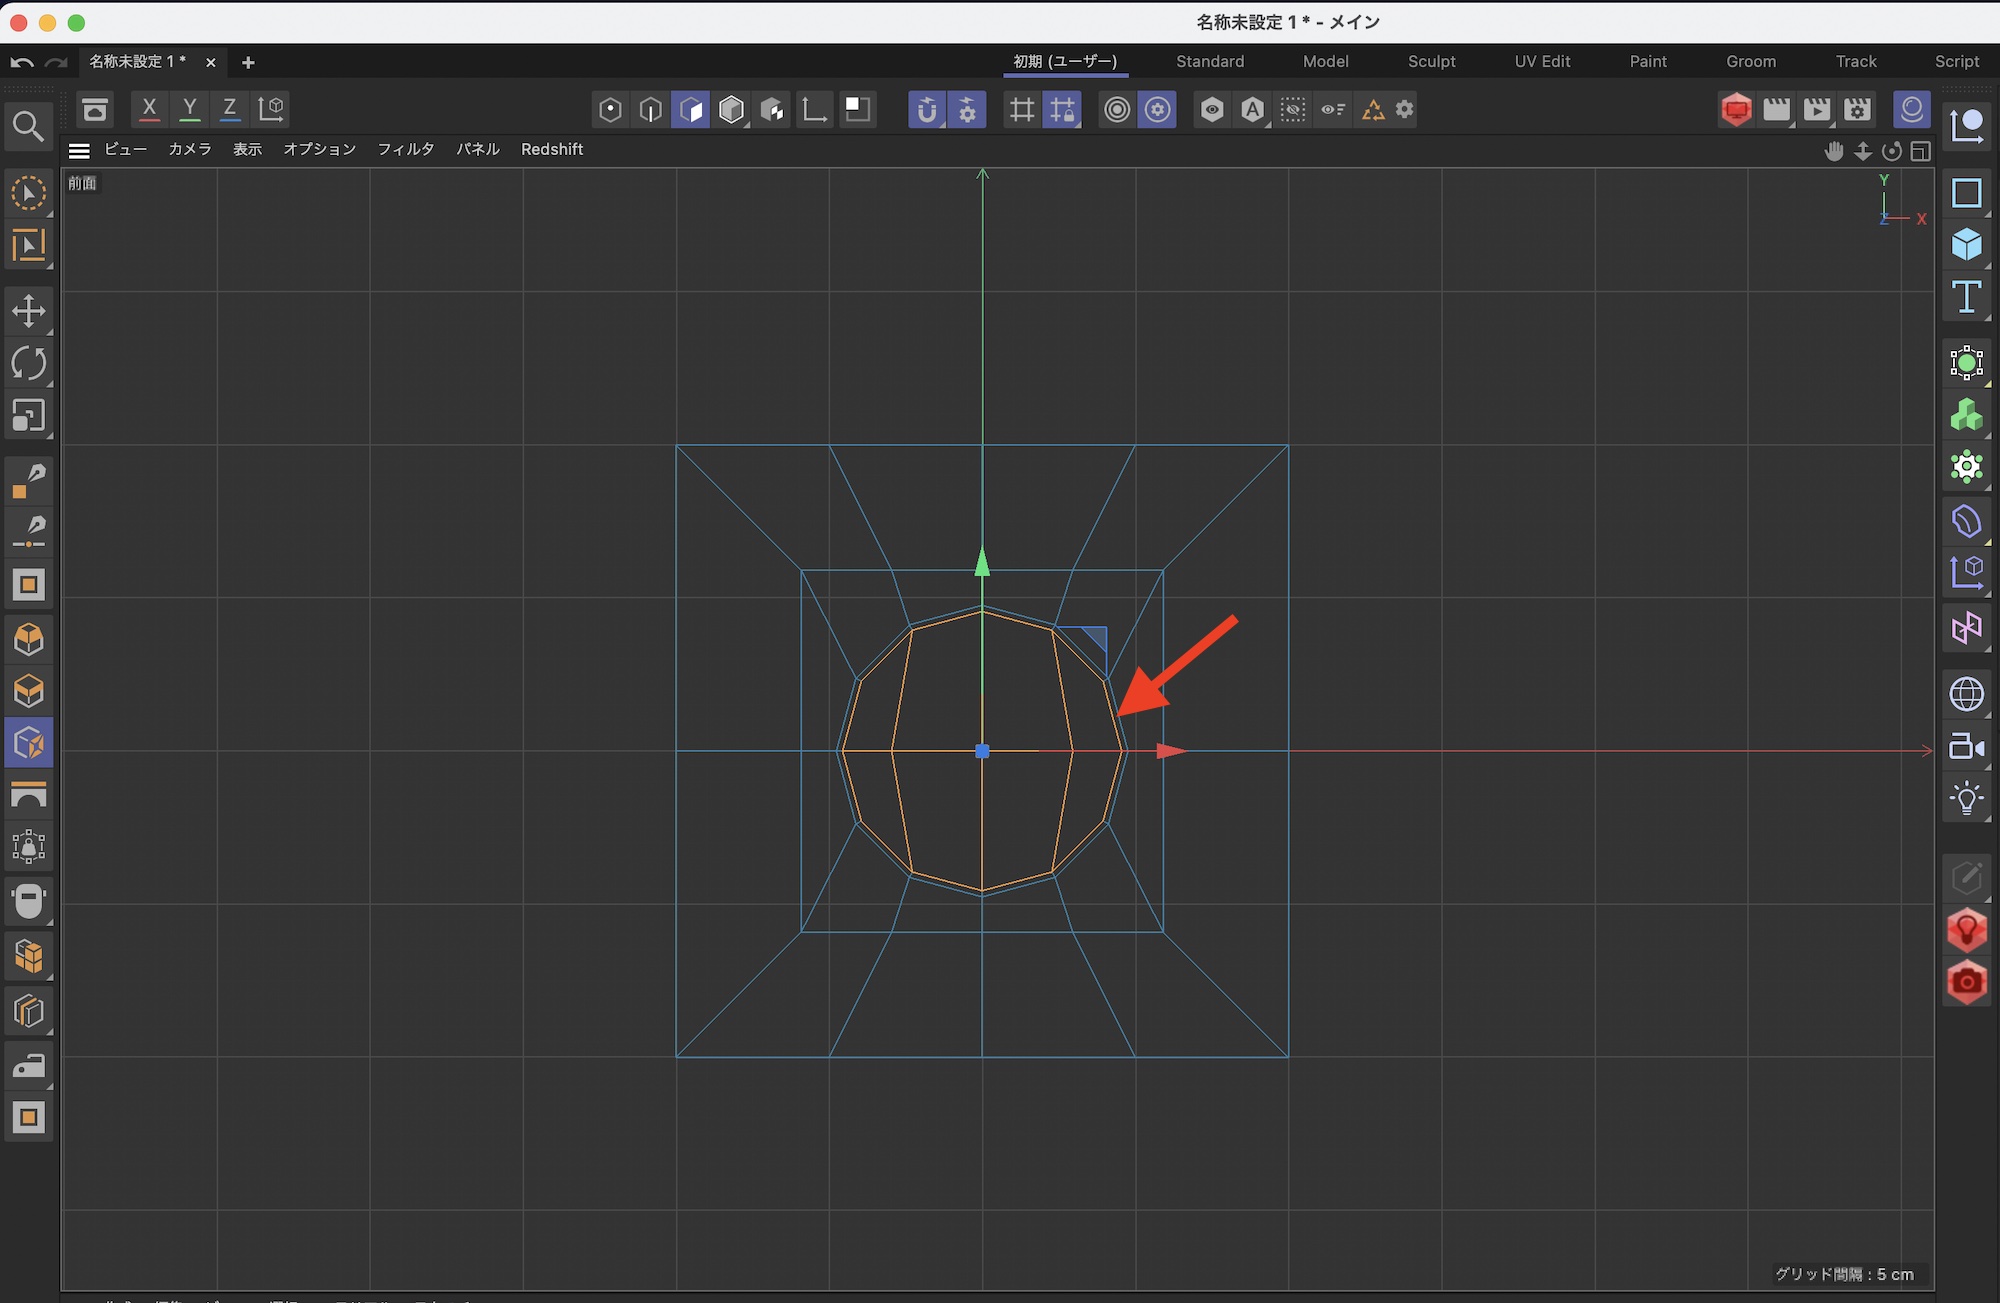Toggle the X axis lock
The width and height of the screenshot is (2000, 1303).
[149, 108]
